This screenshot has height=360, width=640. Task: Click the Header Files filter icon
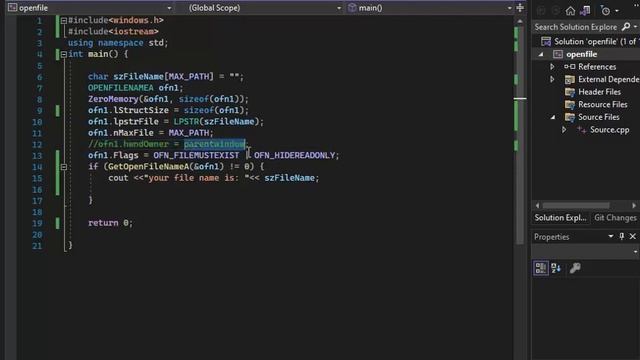pyautogui.click(x=570, y=92)
